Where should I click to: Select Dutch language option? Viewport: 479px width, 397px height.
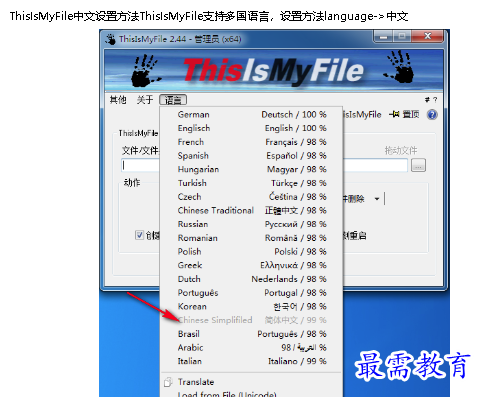click(x=252, y=279)
